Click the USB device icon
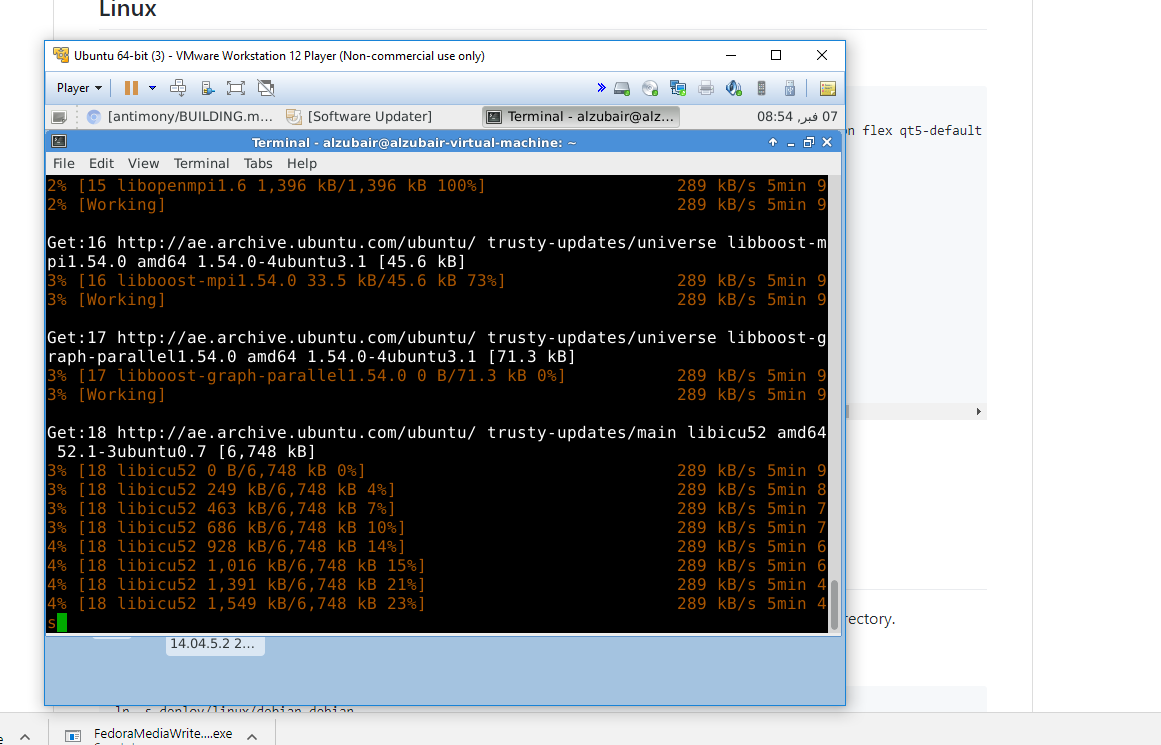The height and width of the screenshot is (745, 1161). 790,89
